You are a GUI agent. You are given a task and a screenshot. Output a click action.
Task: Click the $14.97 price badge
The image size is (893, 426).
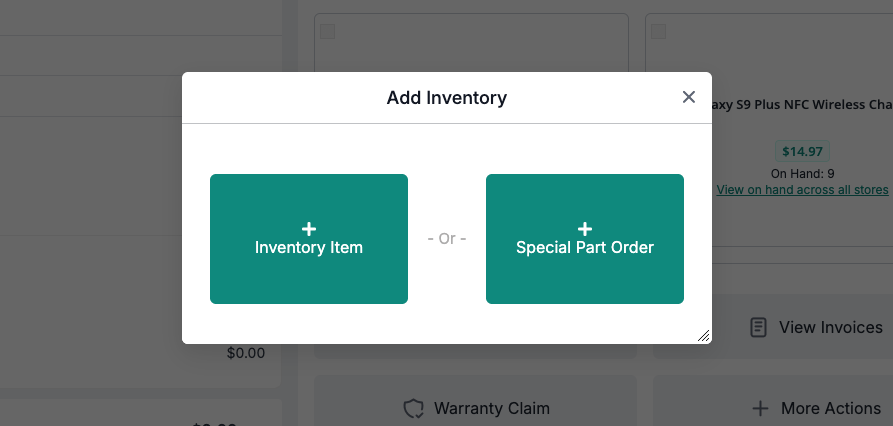tap(802, 152)
